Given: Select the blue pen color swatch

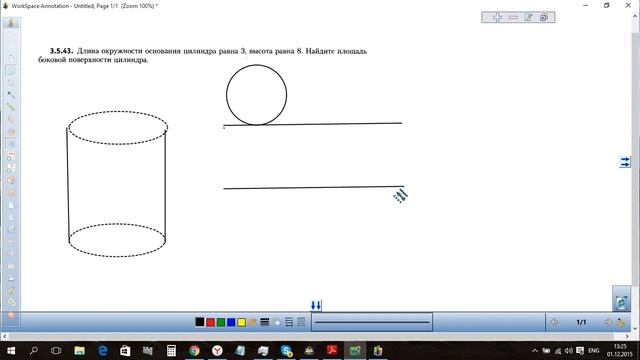Looking at the screenshot, I should pos(231,322).
